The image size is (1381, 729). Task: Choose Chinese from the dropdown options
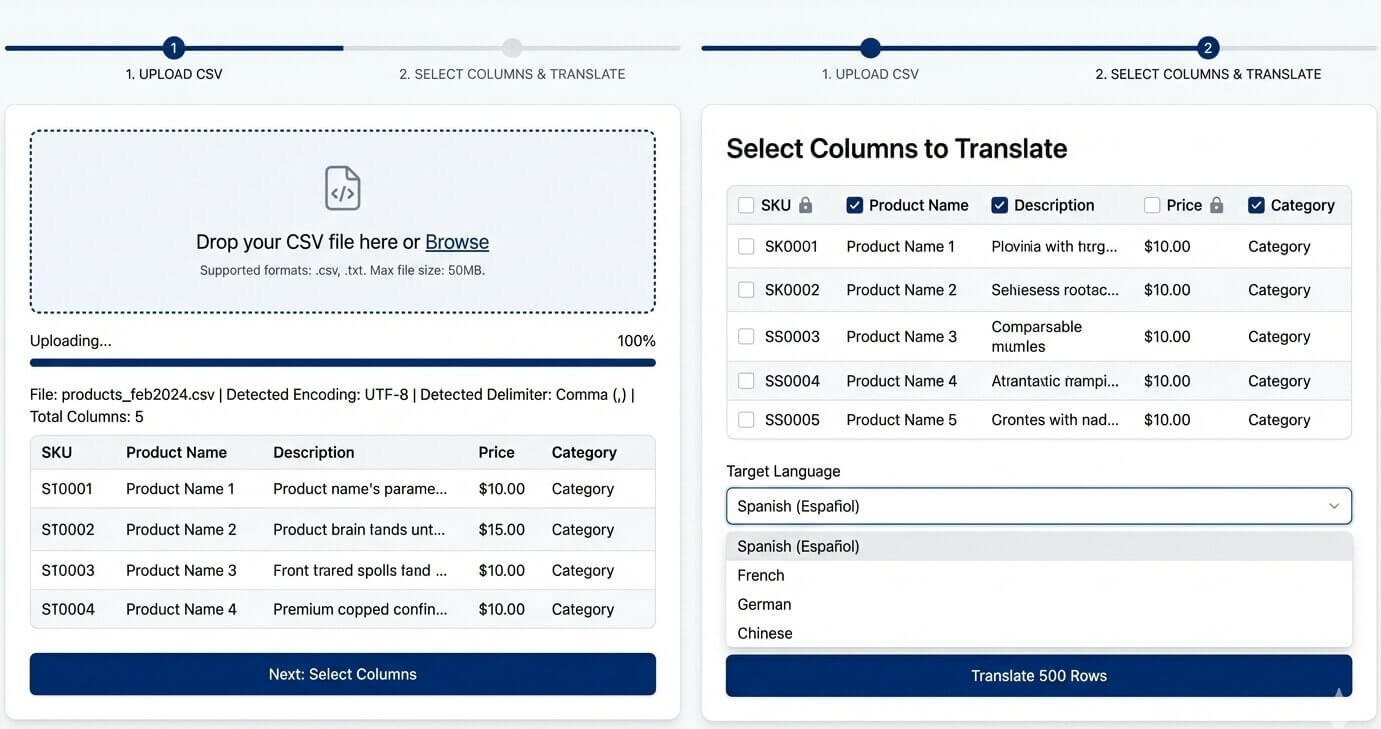765,633
